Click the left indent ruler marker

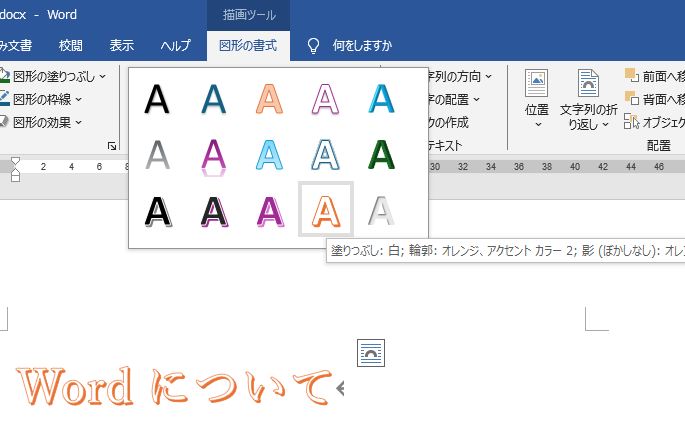pos(15,176)
